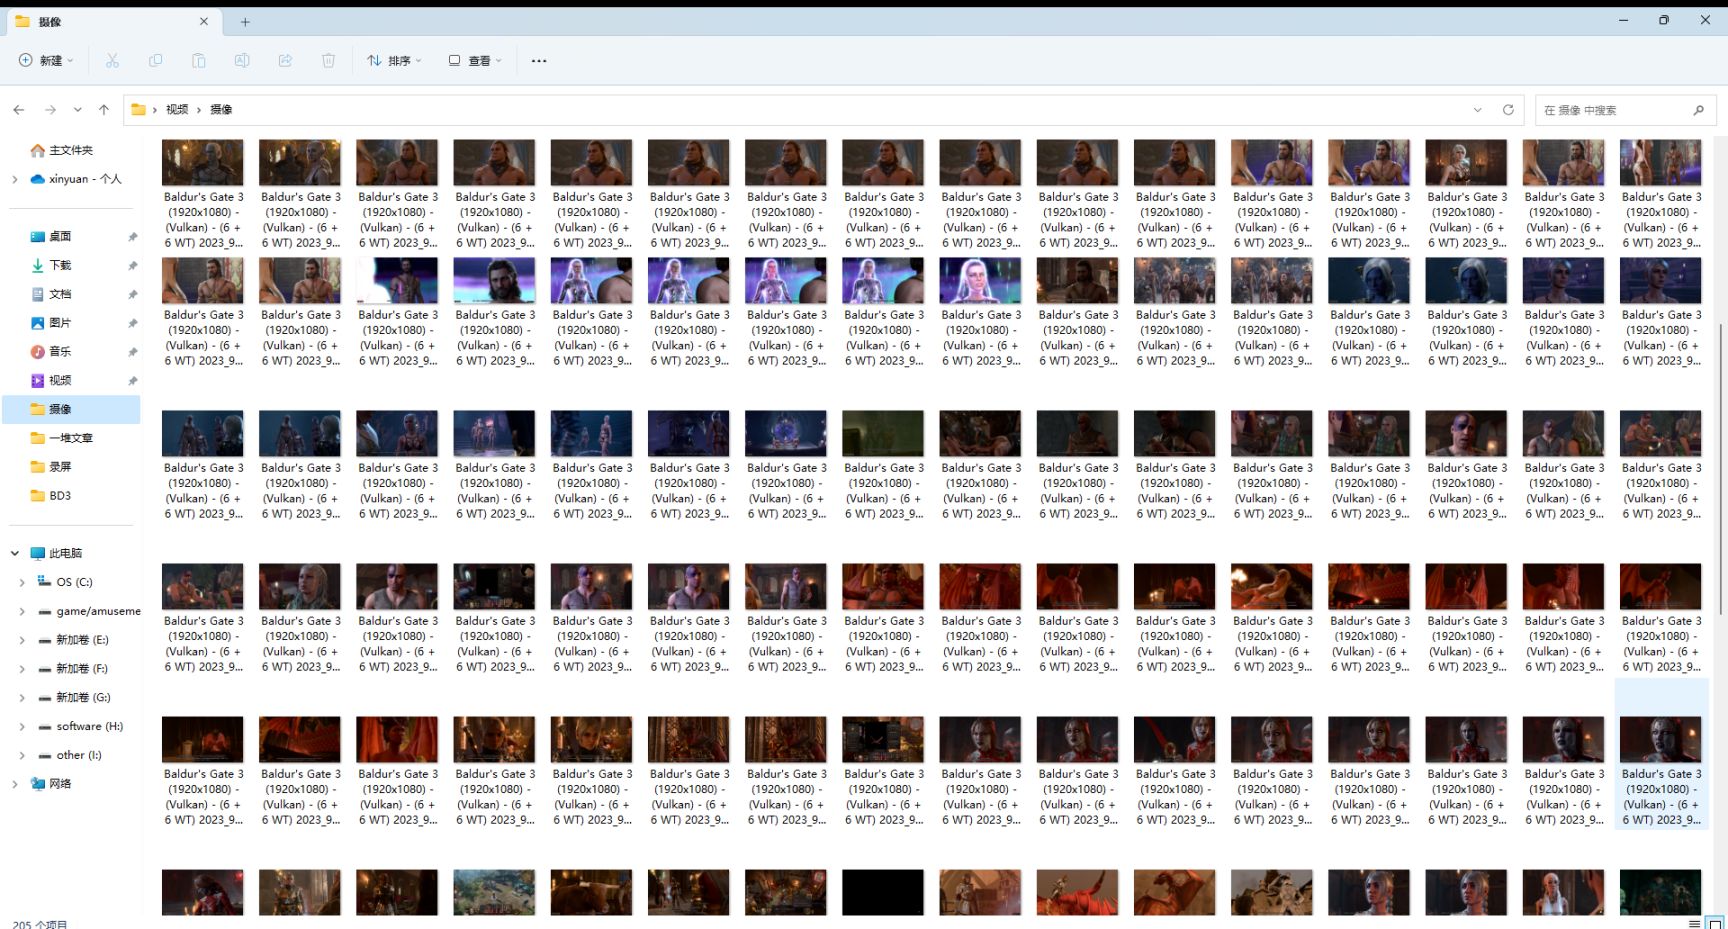Open the 录屏 folder in the sidebar
Screen dimensions: 1728x929
[x=60, y=467]
